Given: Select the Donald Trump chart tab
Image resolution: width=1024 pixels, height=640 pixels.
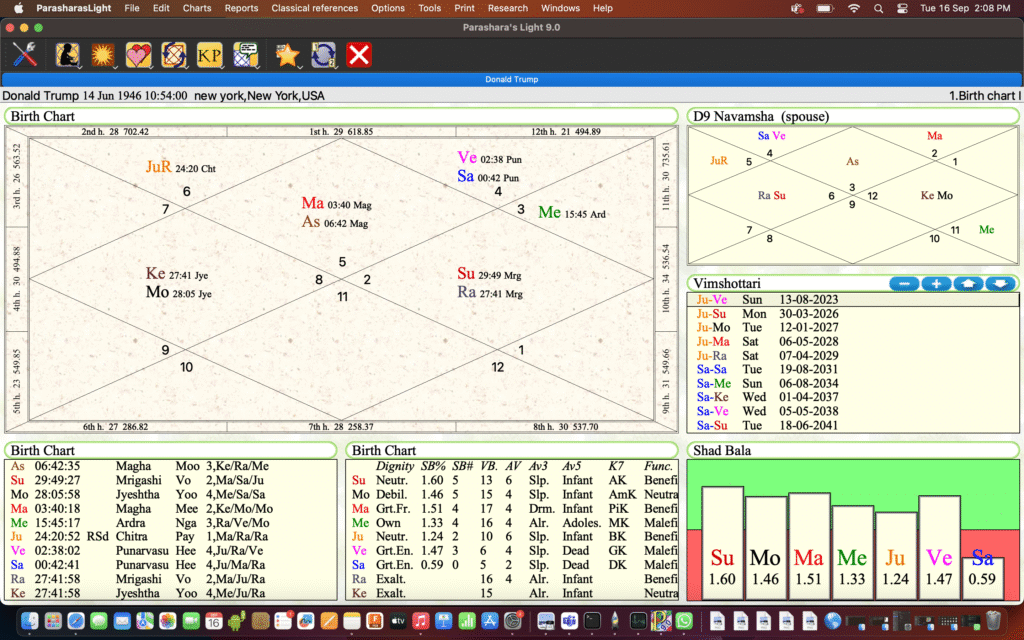Looking at the screenshot, I should coord(511,79).
